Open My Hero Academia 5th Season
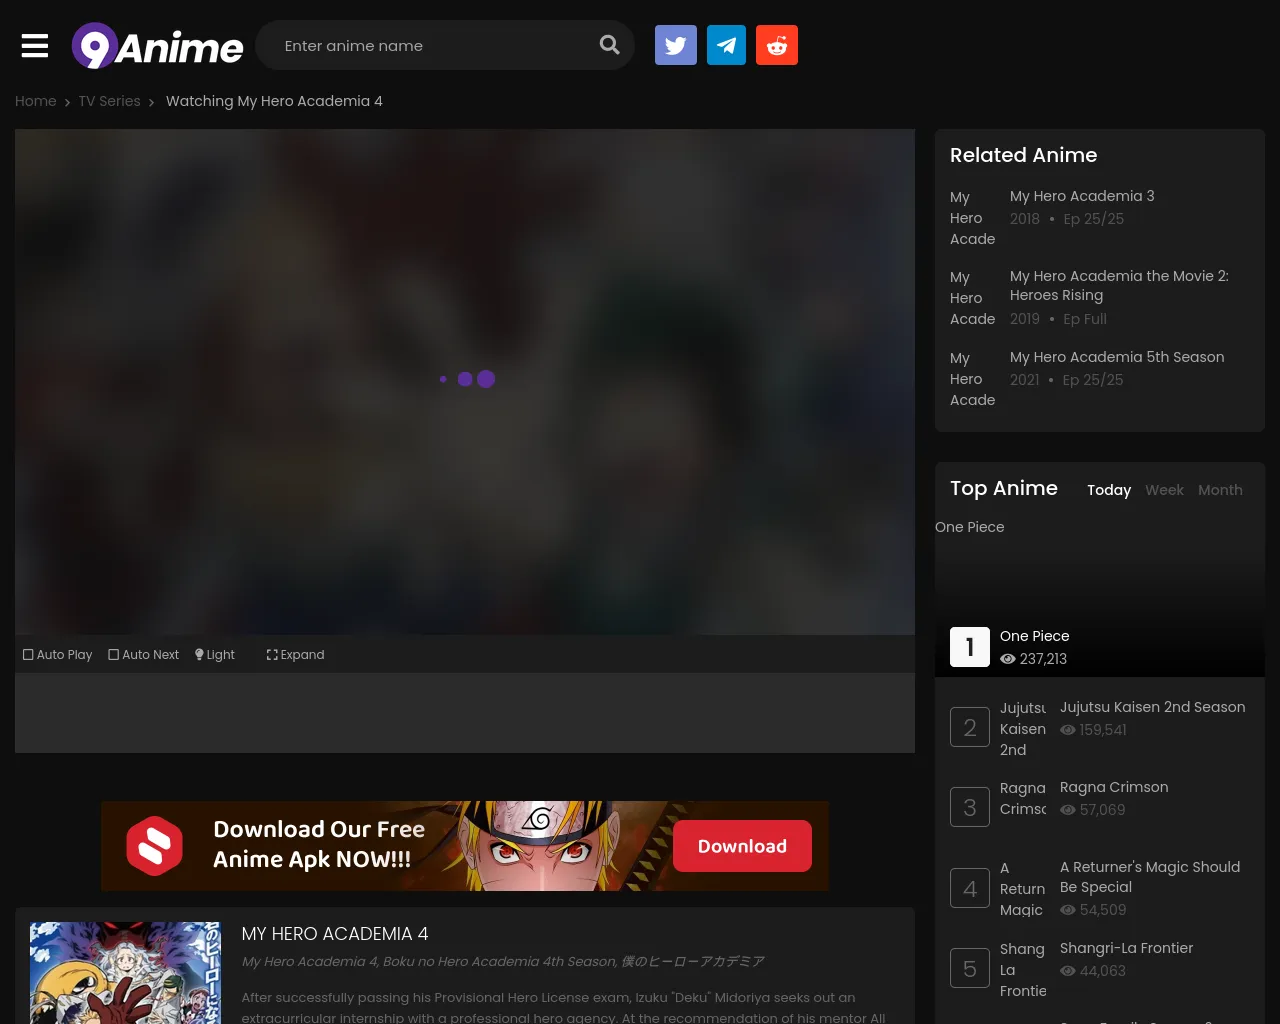The image size is (1280, 1024). tap(1117, 357)
